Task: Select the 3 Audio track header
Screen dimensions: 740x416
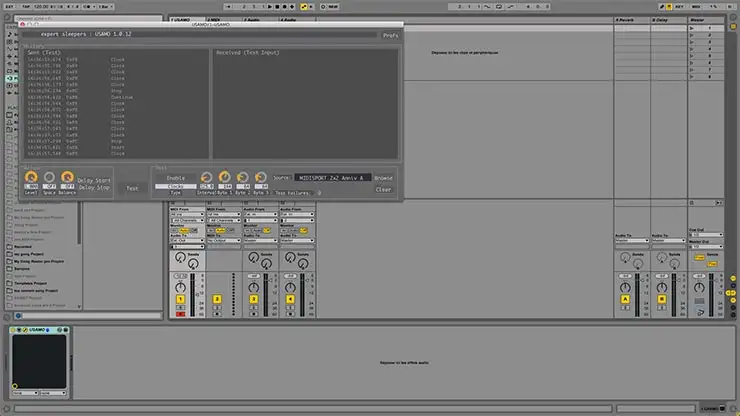Action: [x=261, y=20]
